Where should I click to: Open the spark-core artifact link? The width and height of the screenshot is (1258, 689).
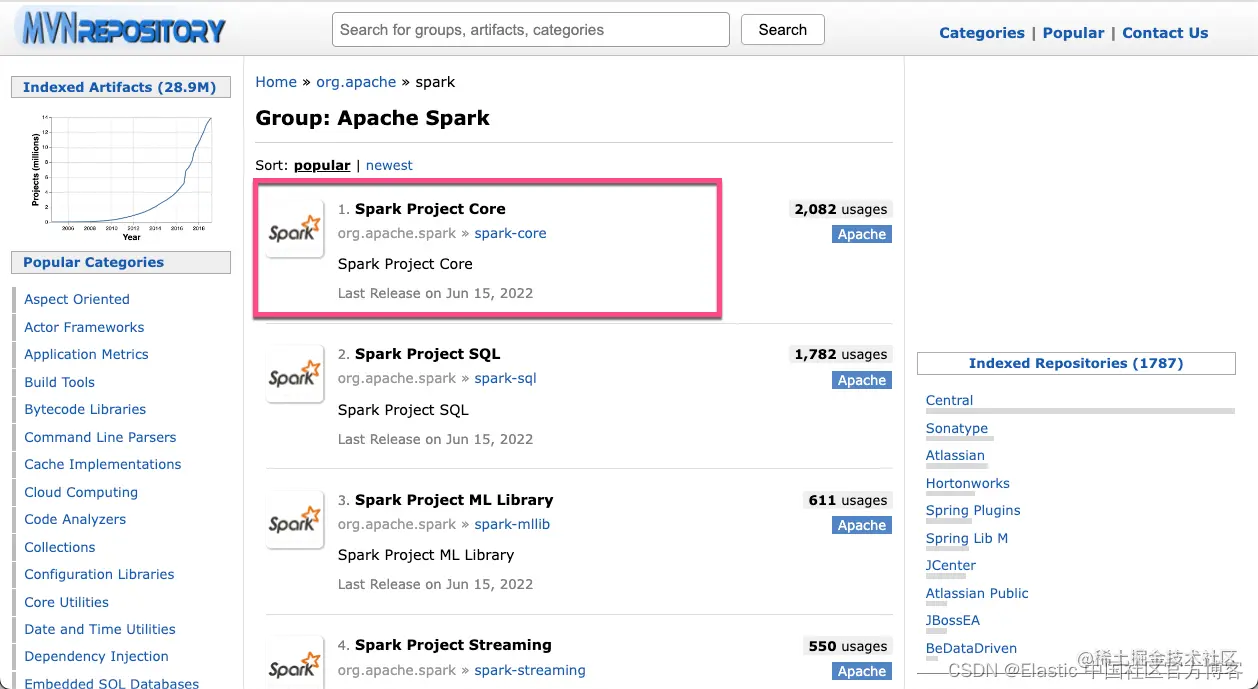[x=510, y=233]
